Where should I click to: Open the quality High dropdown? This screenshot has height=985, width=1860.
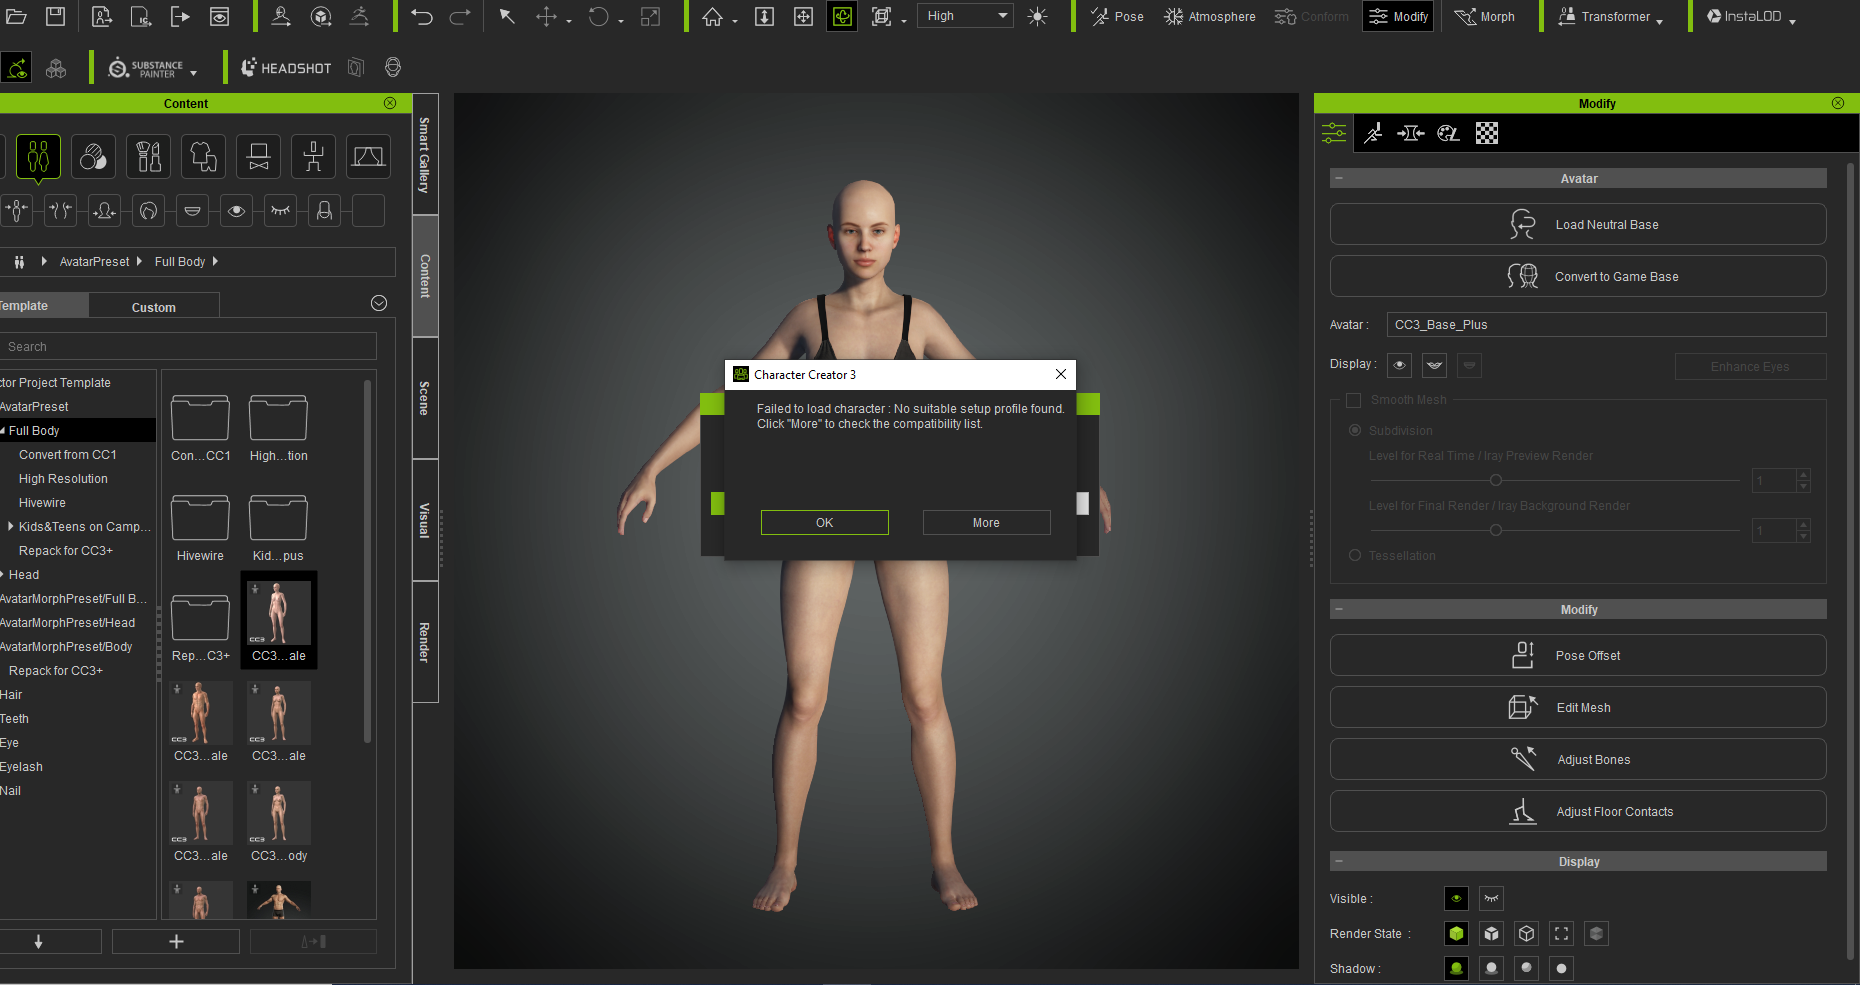coord(966,16)
